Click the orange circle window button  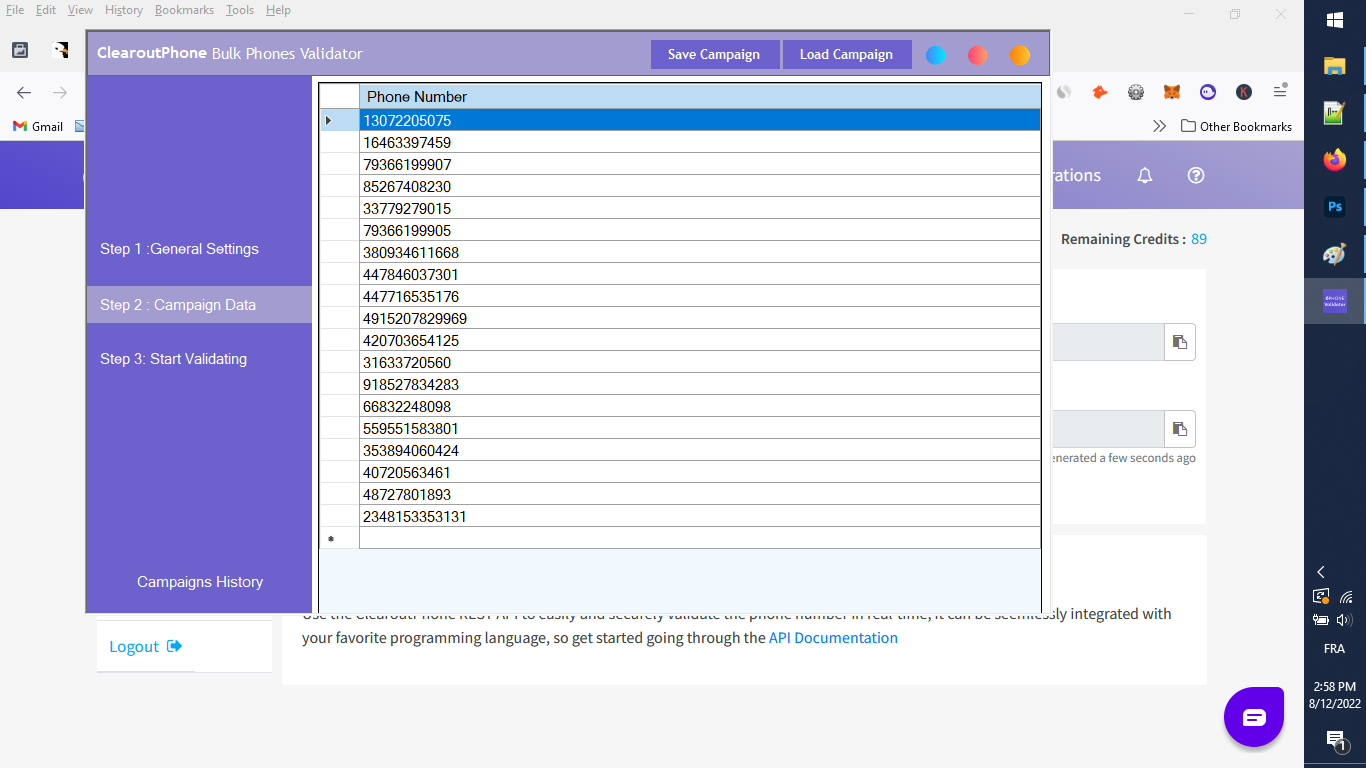pyautogui.click(x=1020, y=55)
